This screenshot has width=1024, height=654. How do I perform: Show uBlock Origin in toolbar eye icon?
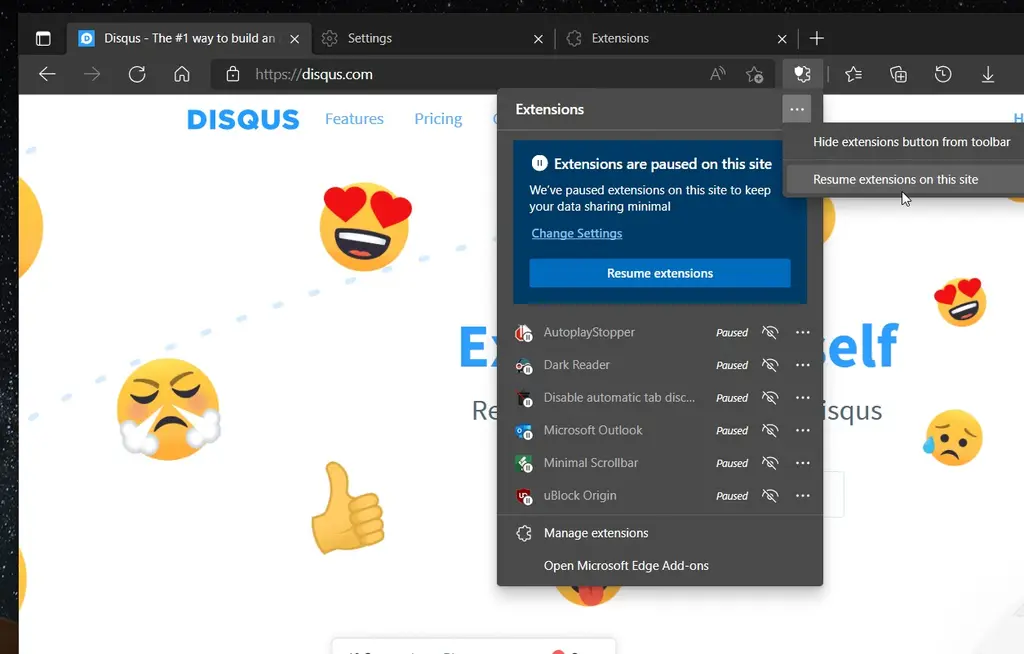pos(770,496)
